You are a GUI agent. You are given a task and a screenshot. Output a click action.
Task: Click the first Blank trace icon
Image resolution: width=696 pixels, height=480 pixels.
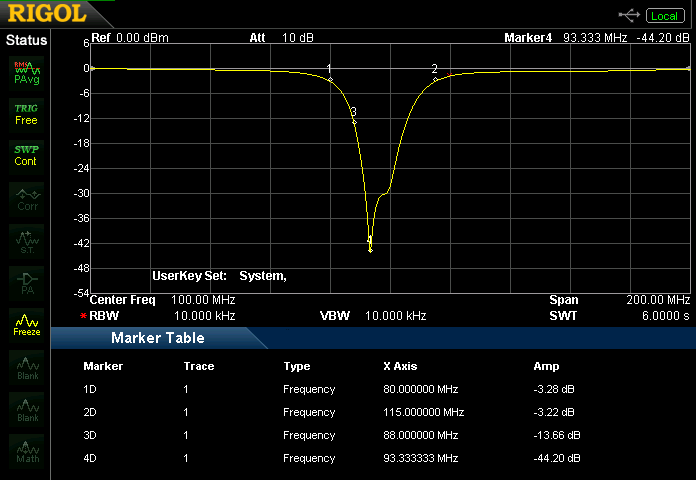pos(27,368)
